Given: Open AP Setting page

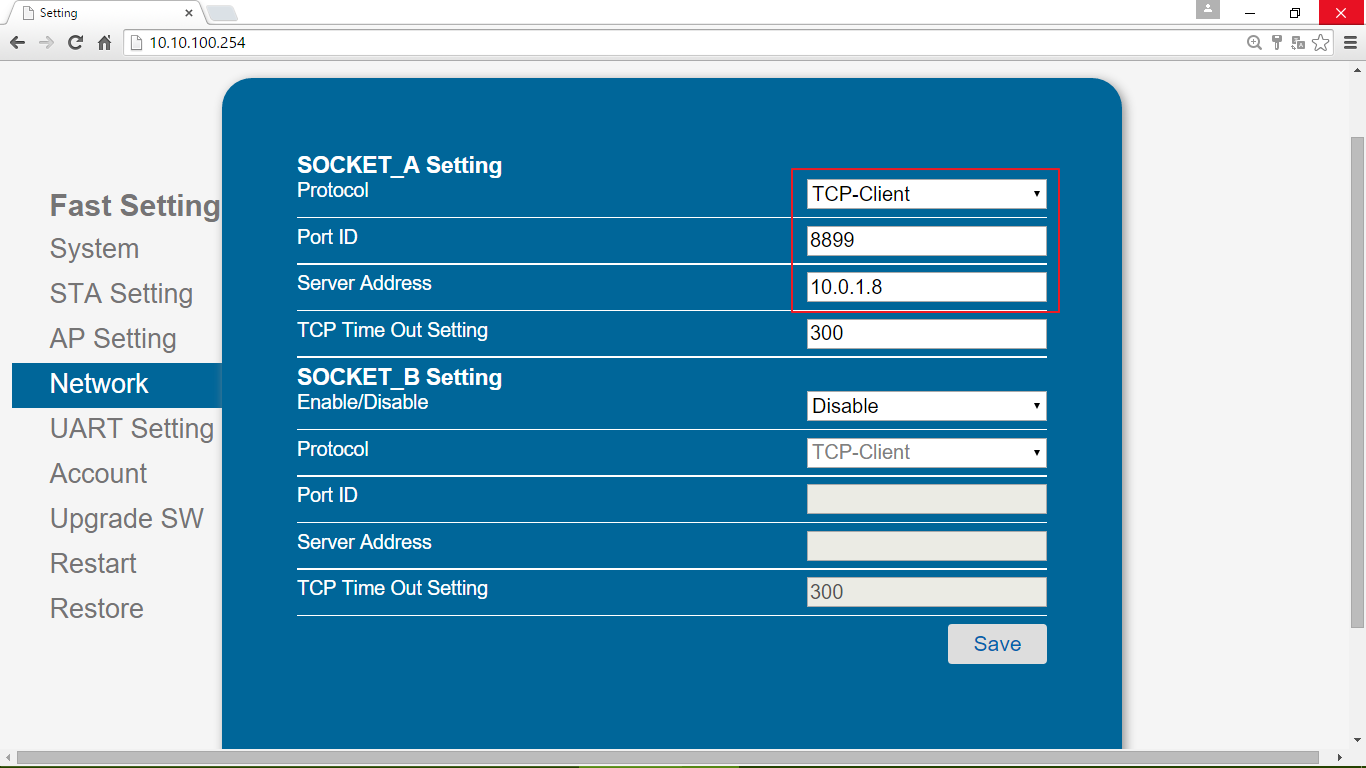Looking at the screenshot, I should coord(113,339).
